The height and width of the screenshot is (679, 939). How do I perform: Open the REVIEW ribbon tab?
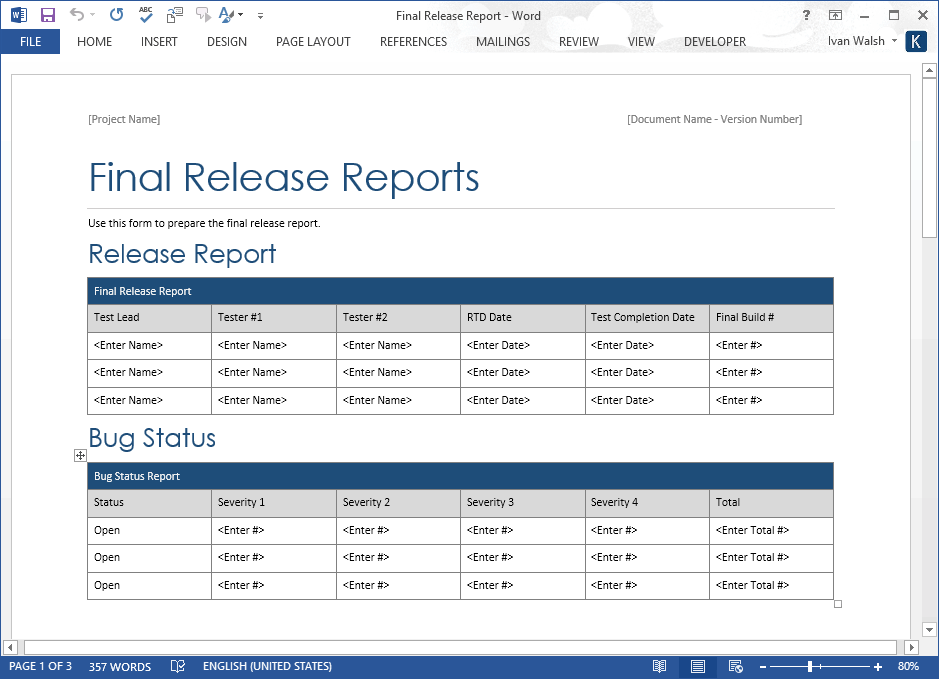click(x=578, y=41)
